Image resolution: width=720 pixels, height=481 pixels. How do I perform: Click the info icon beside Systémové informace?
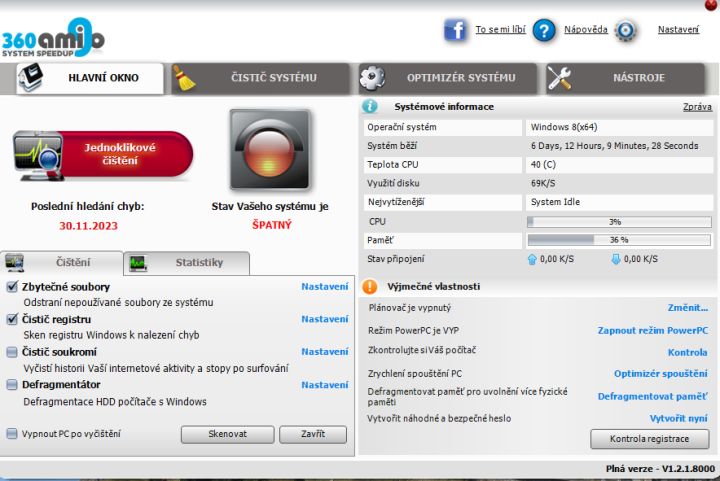(370, 106)
